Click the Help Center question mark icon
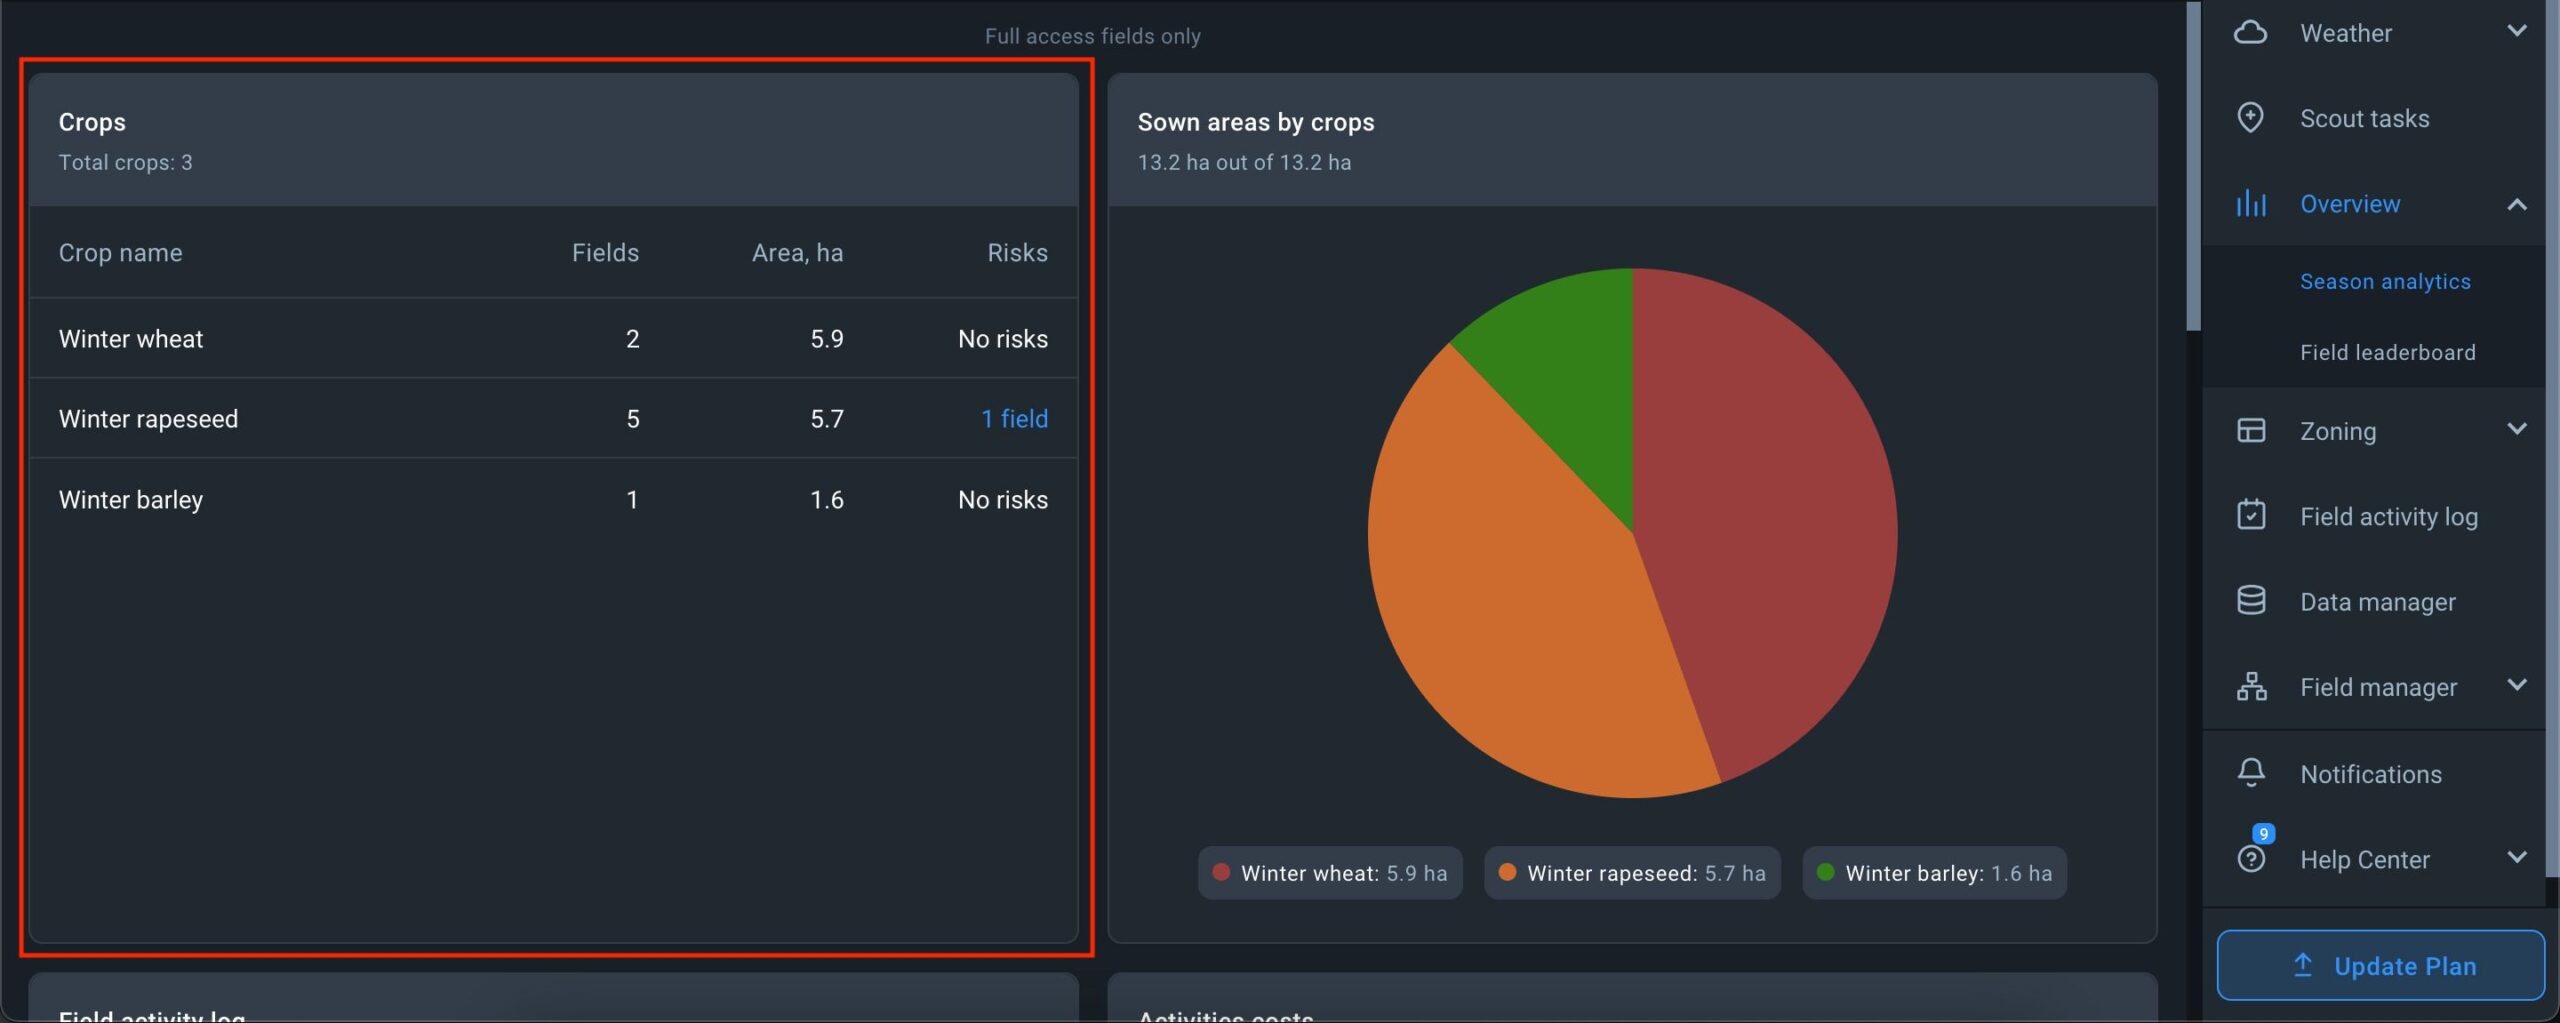 (2250, 859)
